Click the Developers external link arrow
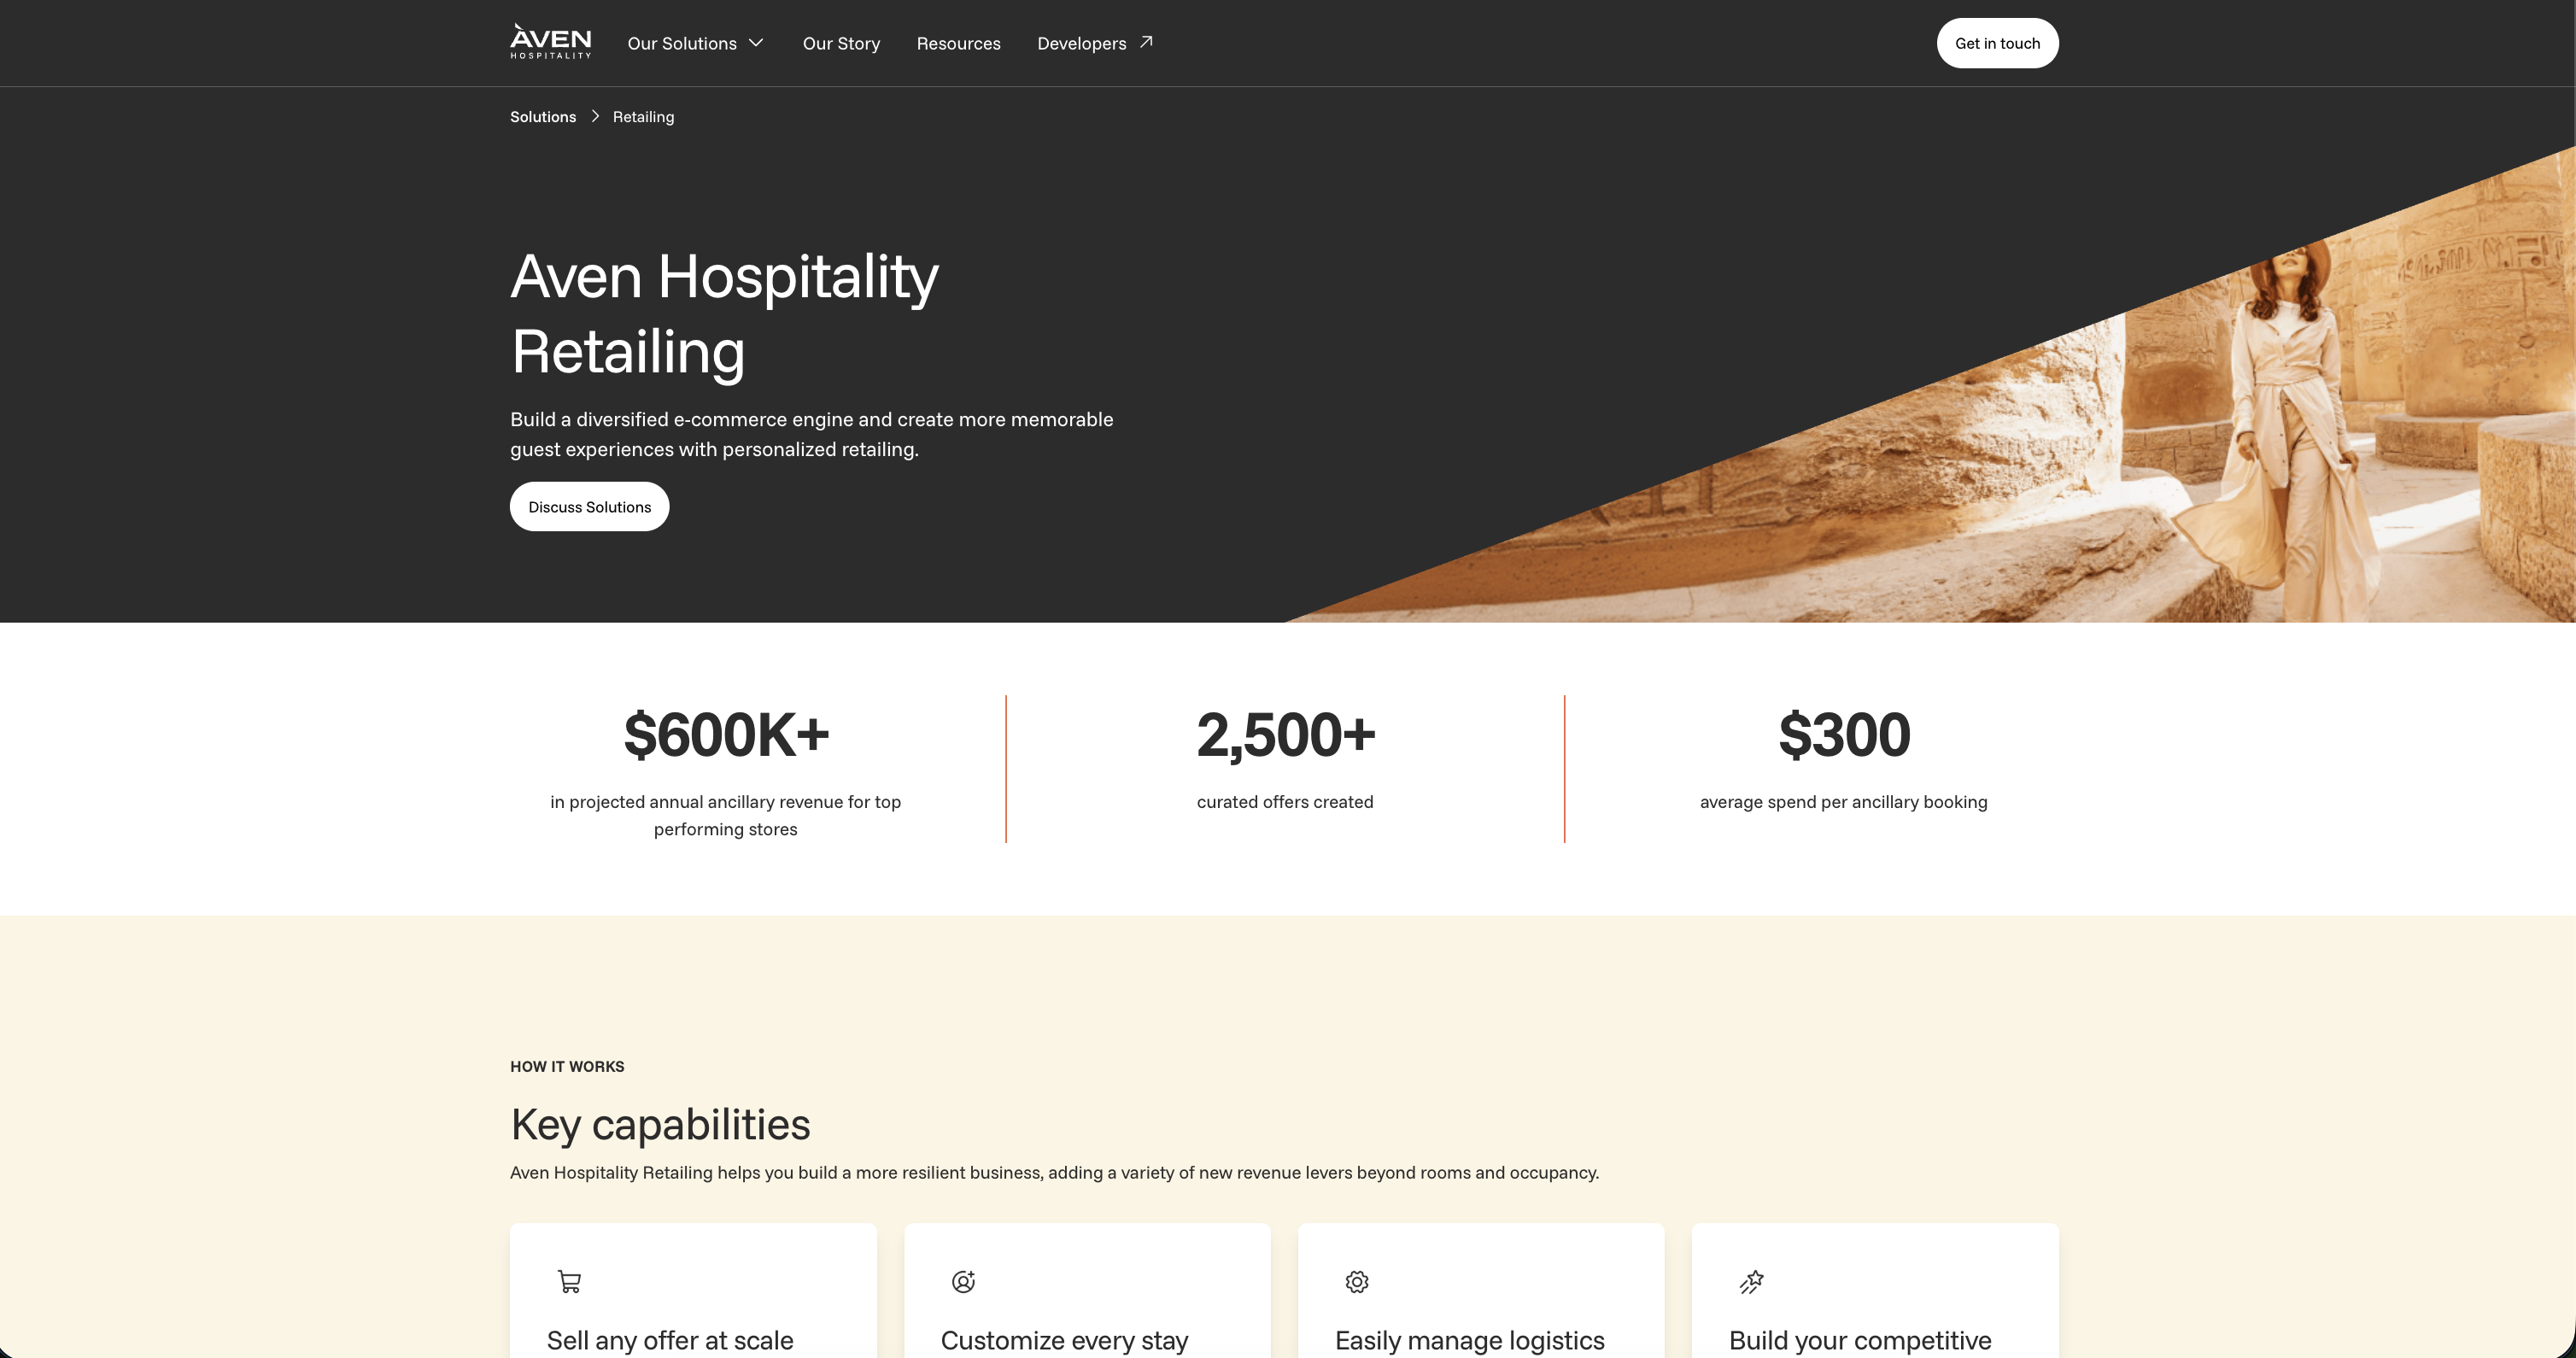The image size is (2576, 1358). 1146,42
